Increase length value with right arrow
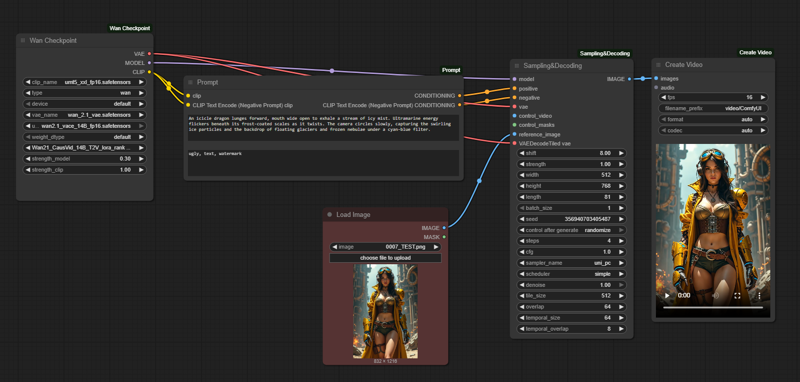Viewport: 800px width, 382px height. click(621, 197)
